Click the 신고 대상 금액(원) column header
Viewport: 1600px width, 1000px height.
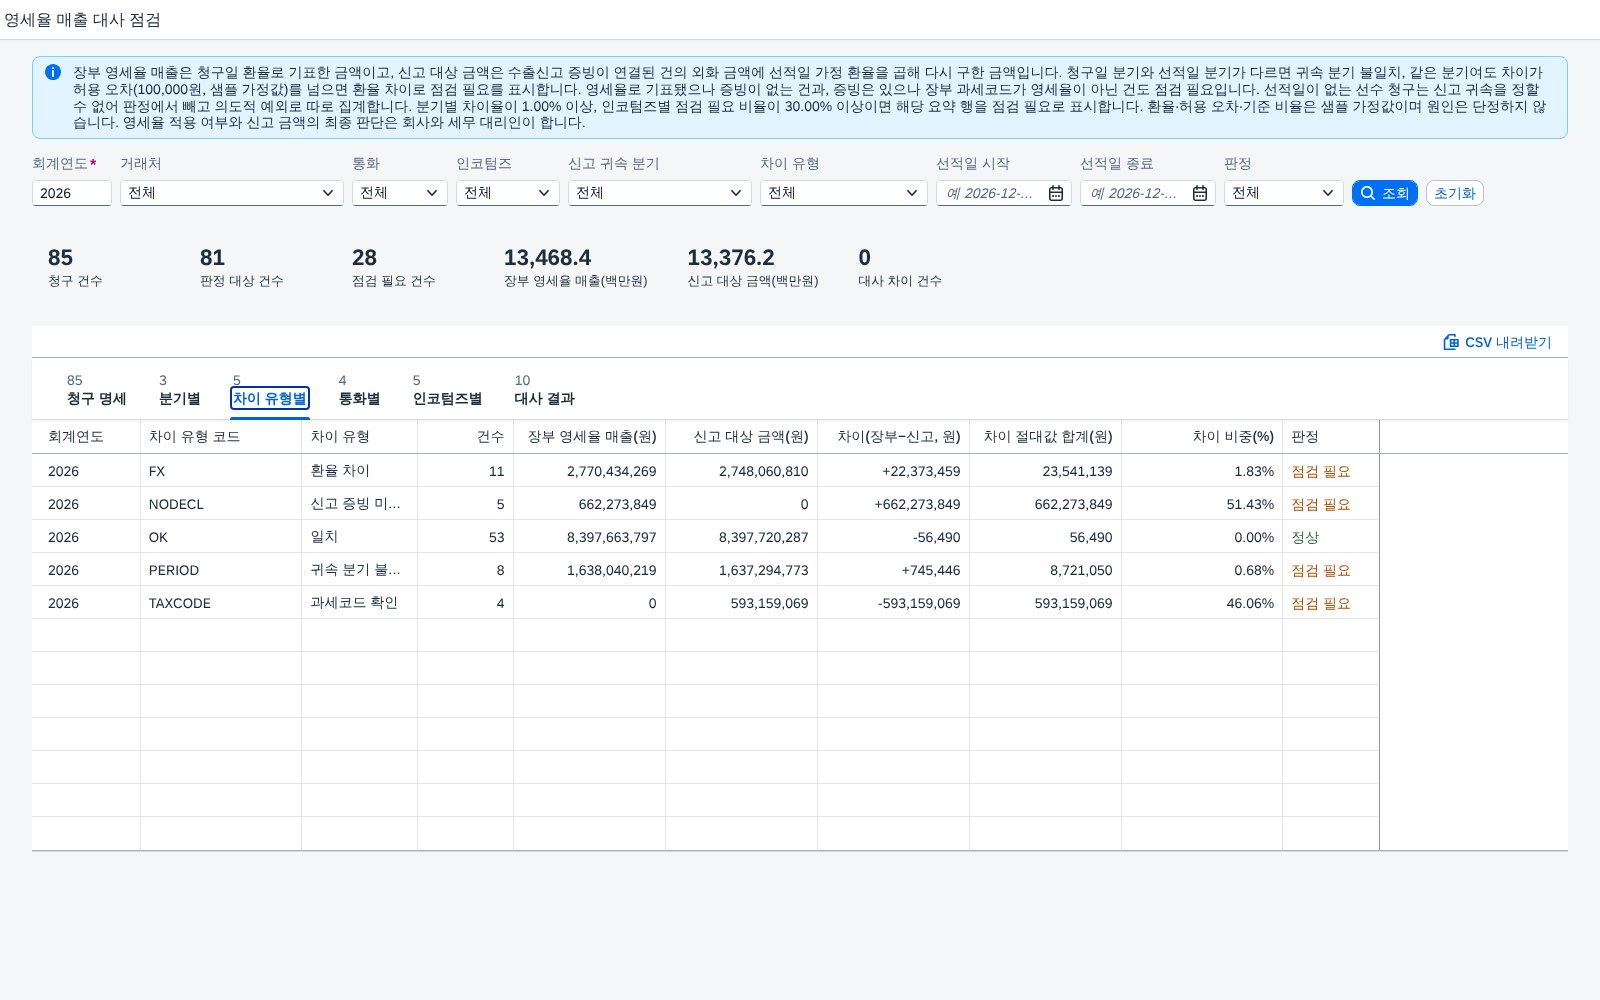[742, 437]
